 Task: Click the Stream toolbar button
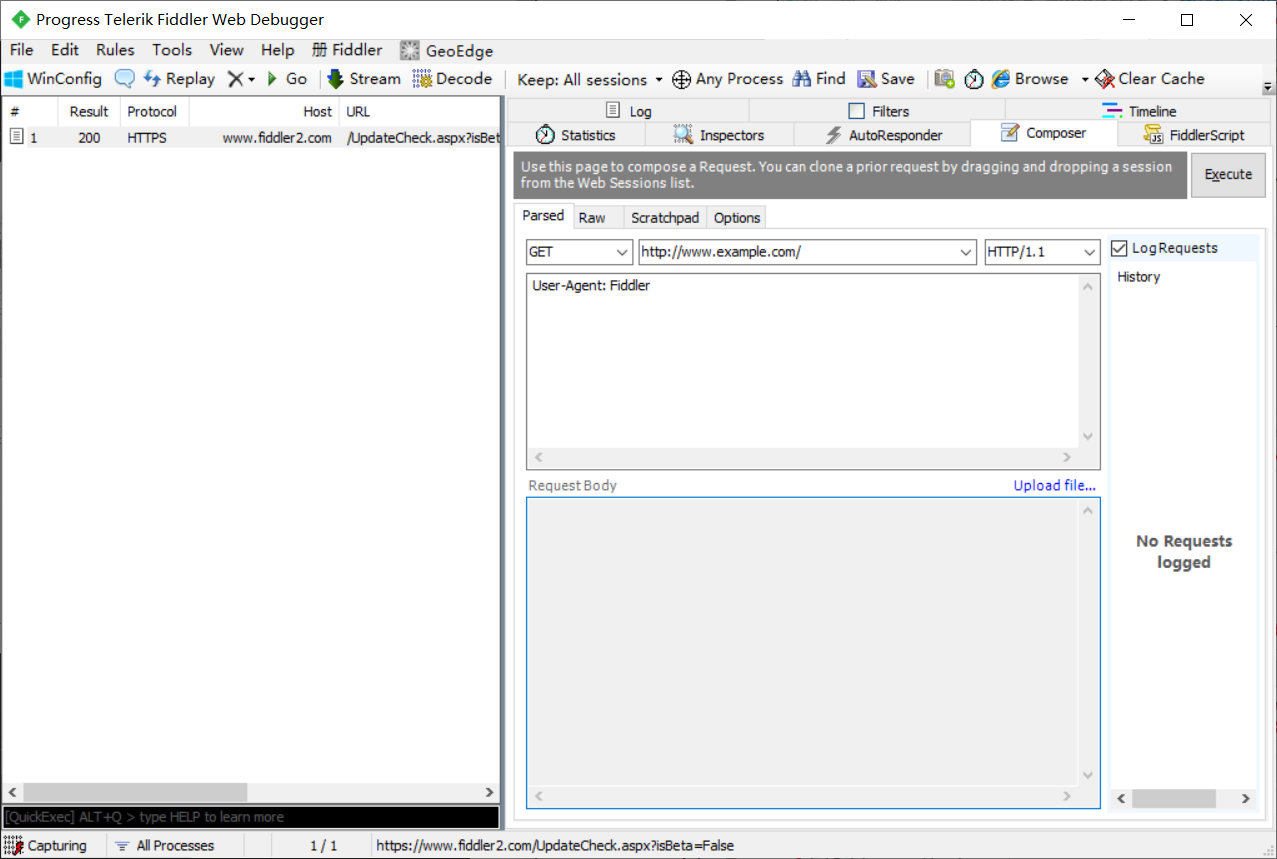[x=362, y=79]
